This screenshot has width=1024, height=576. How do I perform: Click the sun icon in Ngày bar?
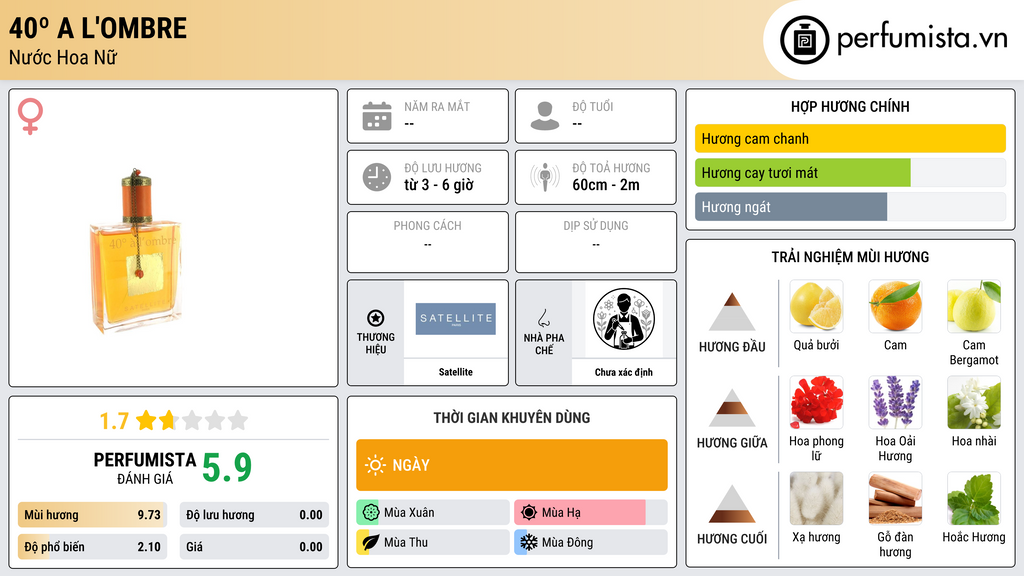pyautogui.click(x=376, y=465)
